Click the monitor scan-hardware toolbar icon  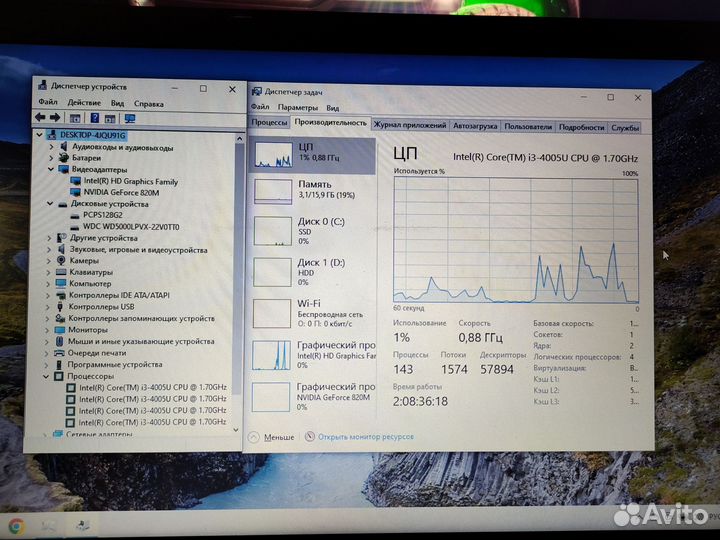pos(130,118)
